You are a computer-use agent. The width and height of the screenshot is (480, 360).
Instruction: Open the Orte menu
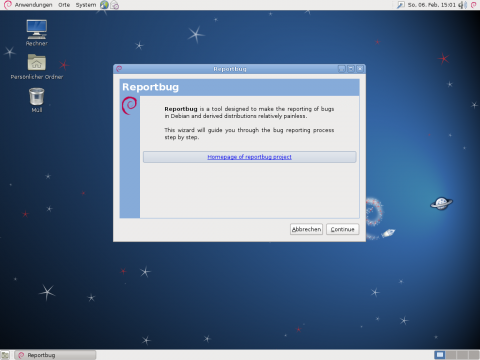(64, 5)
